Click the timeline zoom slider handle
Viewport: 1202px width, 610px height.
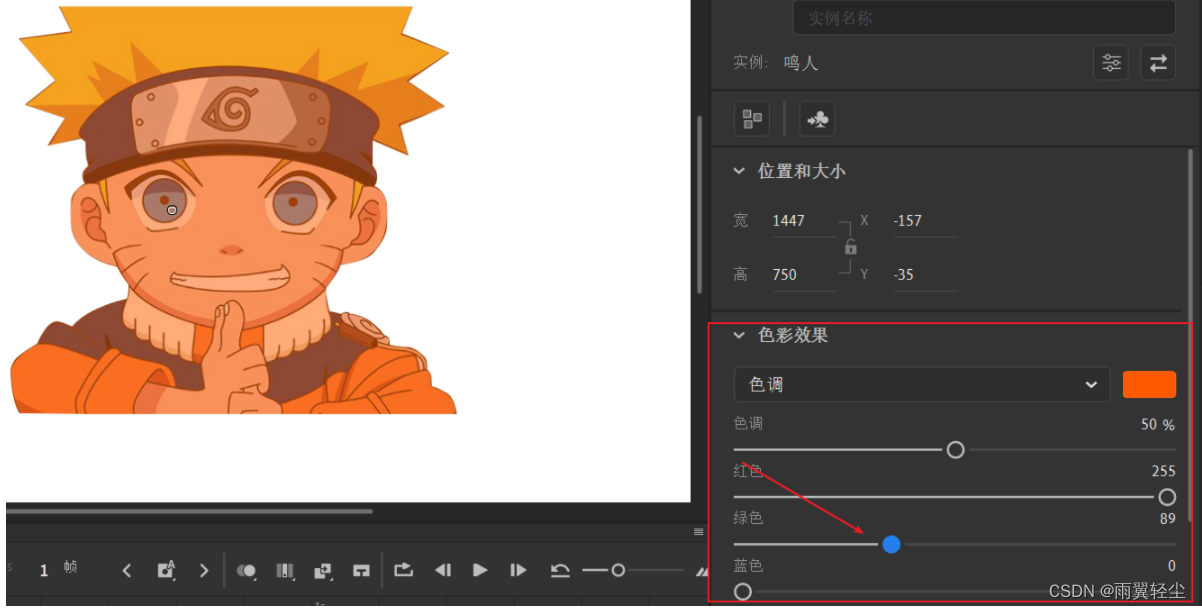click(618, 570)
